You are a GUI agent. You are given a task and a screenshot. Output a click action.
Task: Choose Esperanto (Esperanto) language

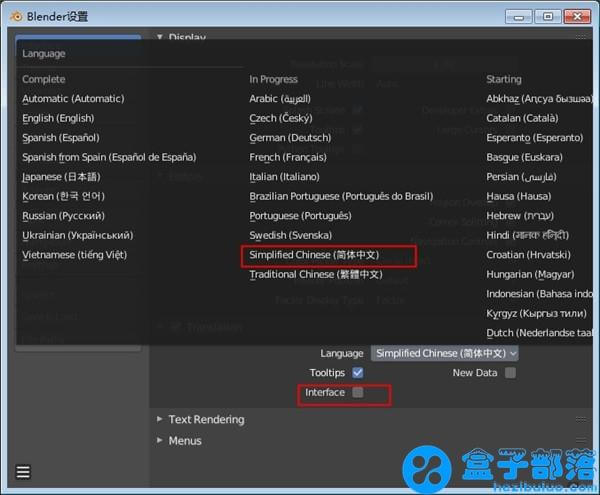point(535,138)
